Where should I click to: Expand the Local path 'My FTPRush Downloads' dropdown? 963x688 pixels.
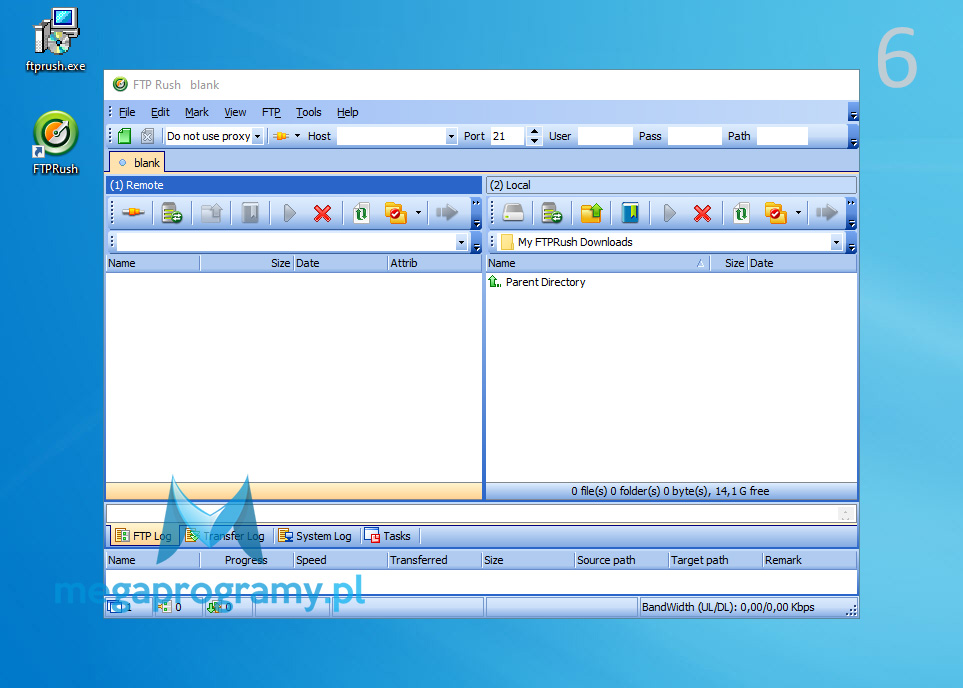pyautogui.click(x=836, y=242)
